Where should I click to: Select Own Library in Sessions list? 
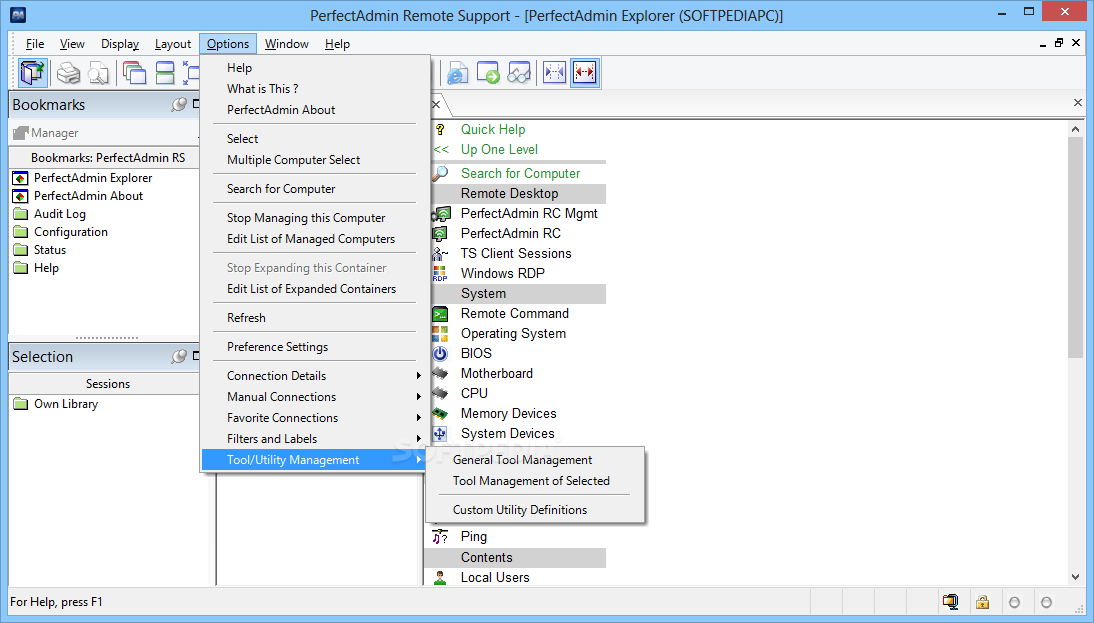(x=66, y=404)
